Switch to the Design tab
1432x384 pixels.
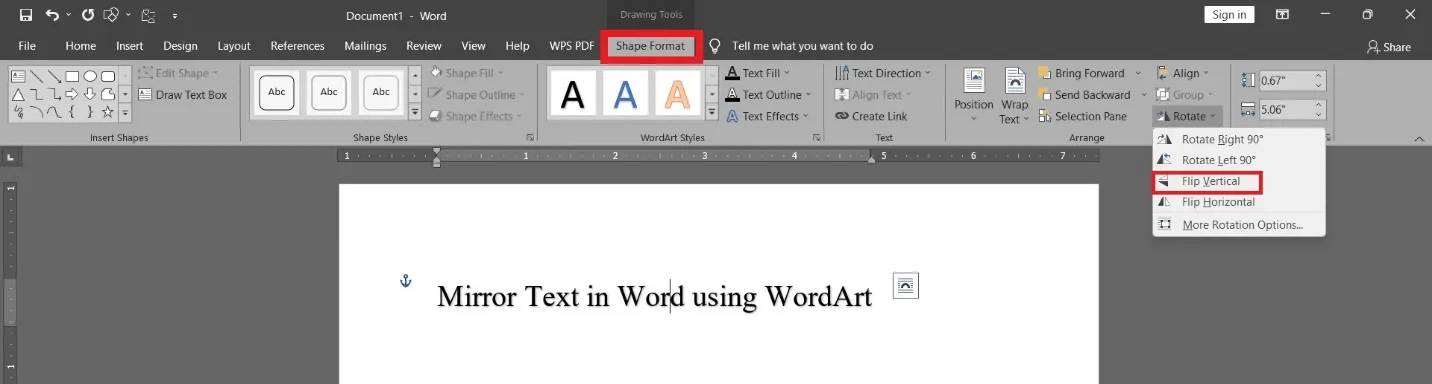[x=180, y=46]
